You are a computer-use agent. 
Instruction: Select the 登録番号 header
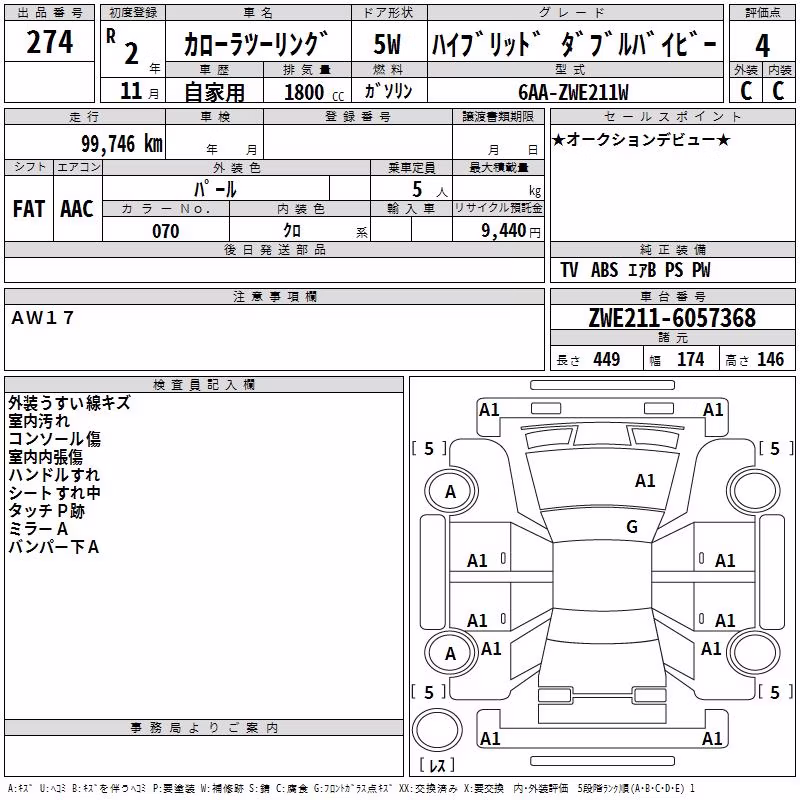358,116
